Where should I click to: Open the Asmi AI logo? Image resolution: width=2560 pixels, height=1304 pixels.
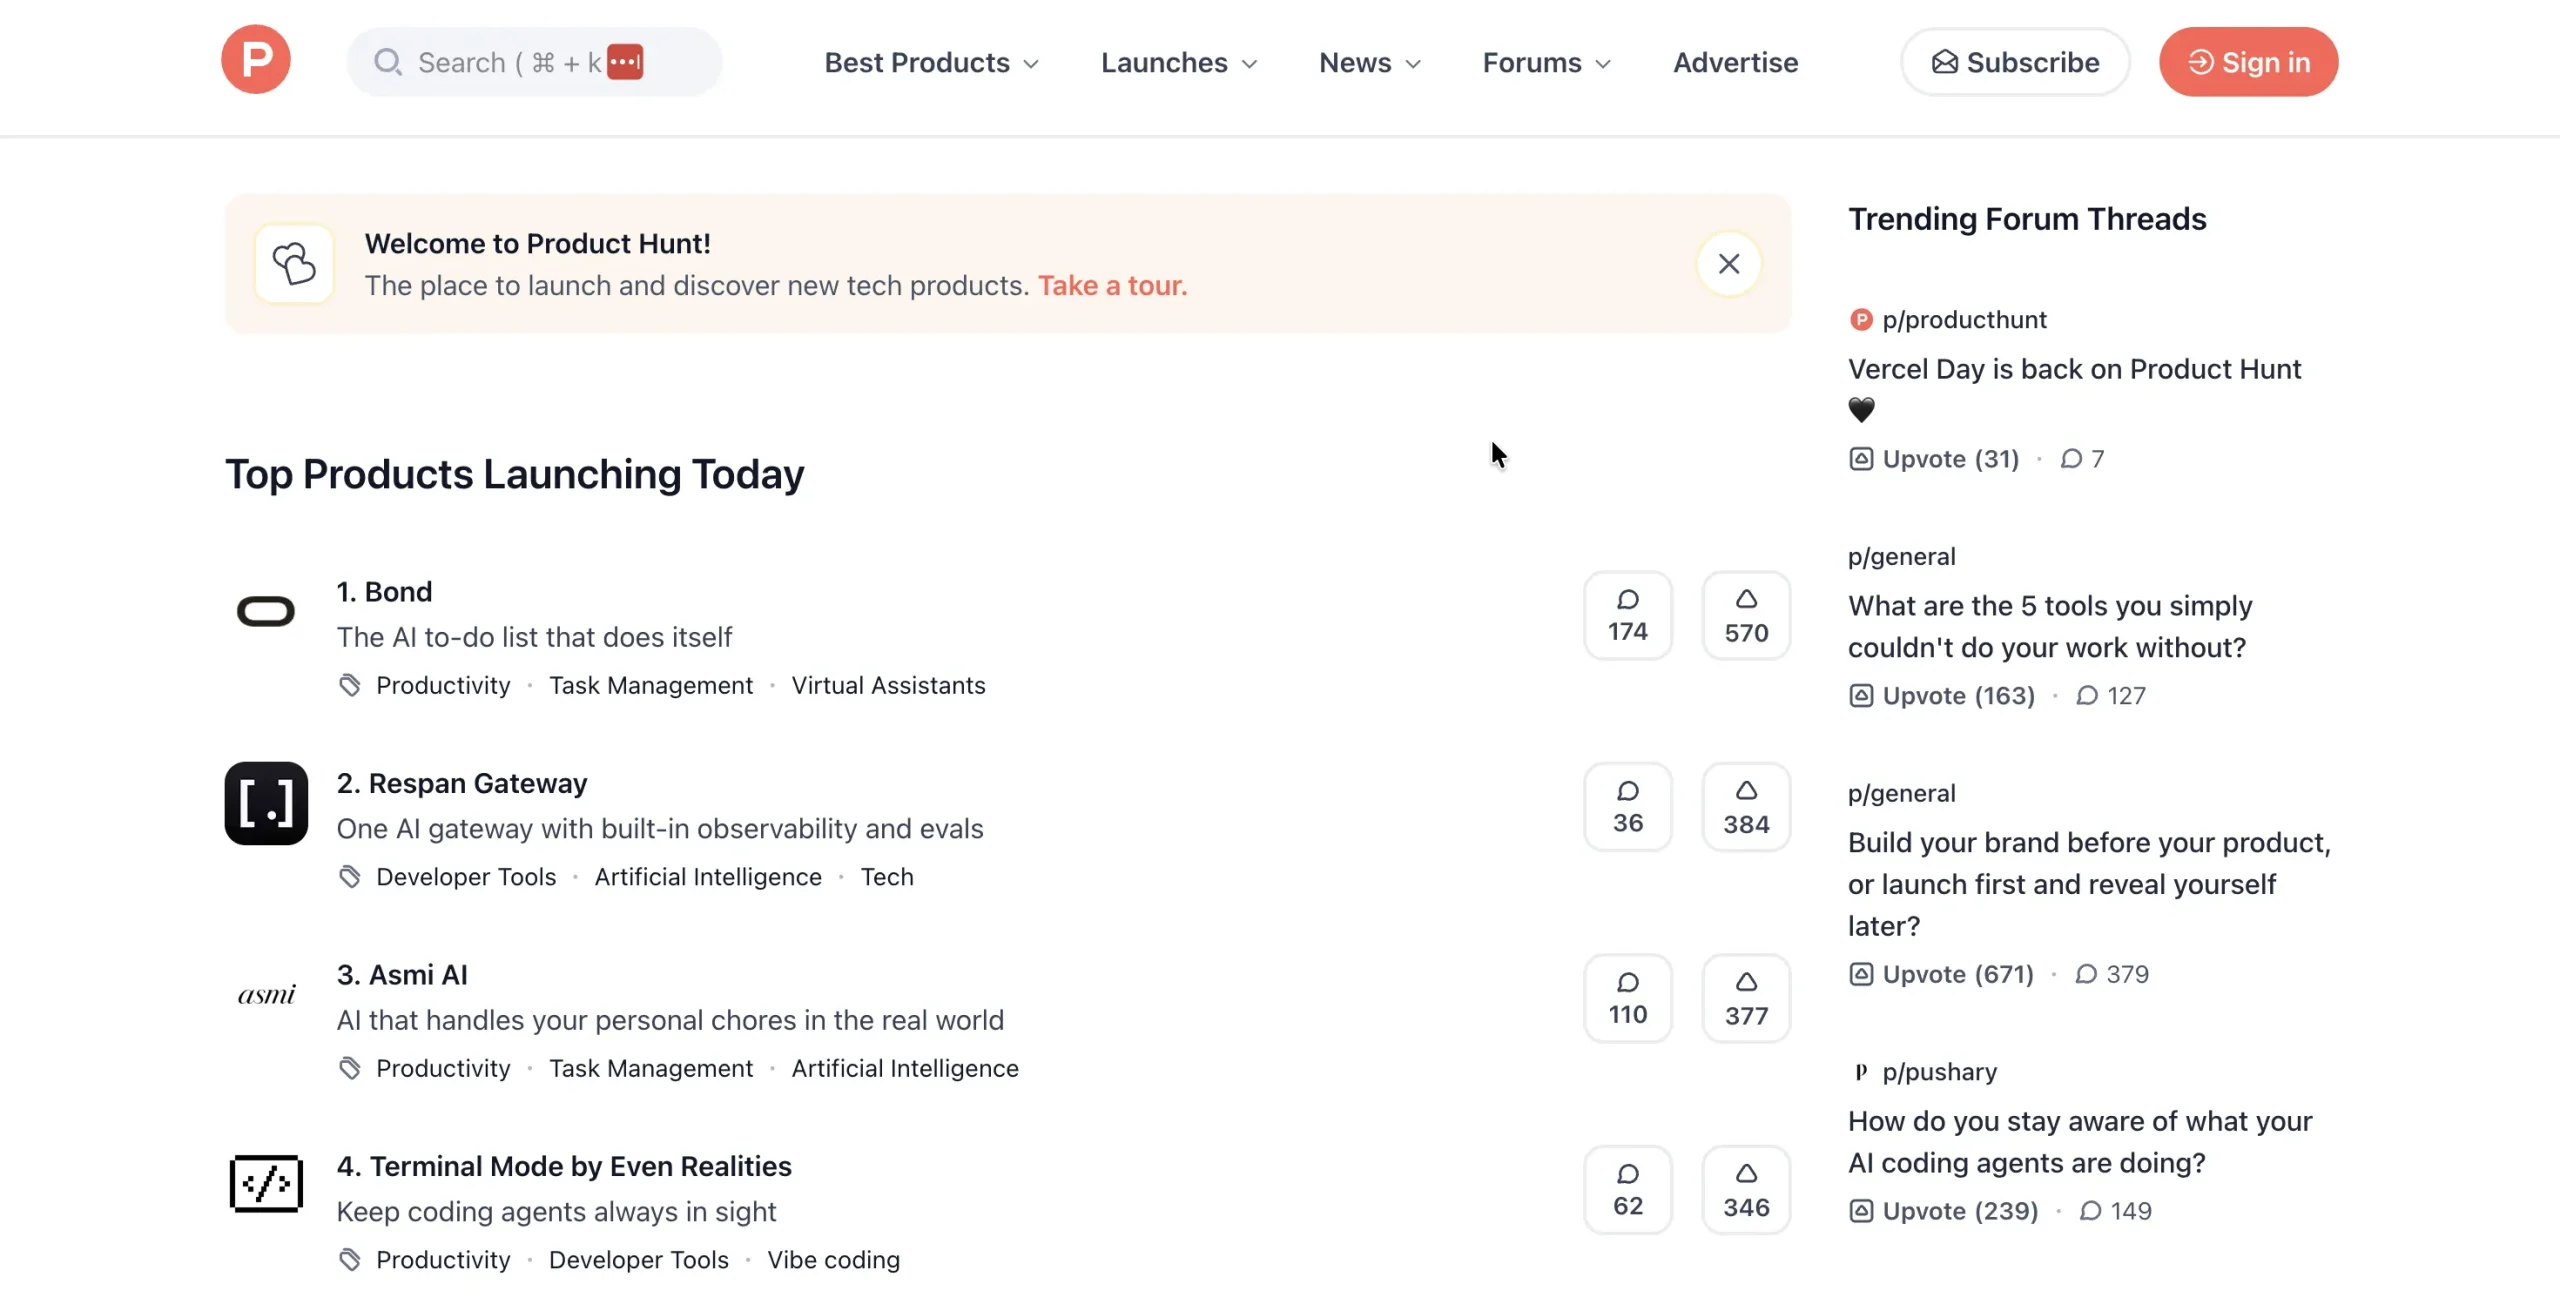coord(266,994)
